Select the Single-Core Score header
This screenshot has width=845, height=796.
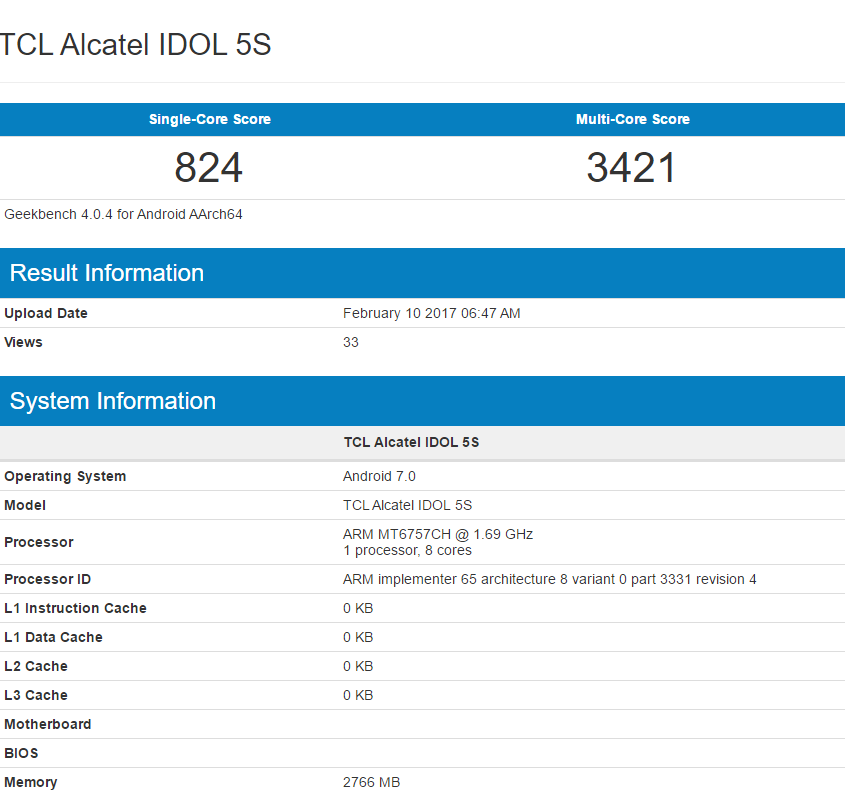pos(210,119)
